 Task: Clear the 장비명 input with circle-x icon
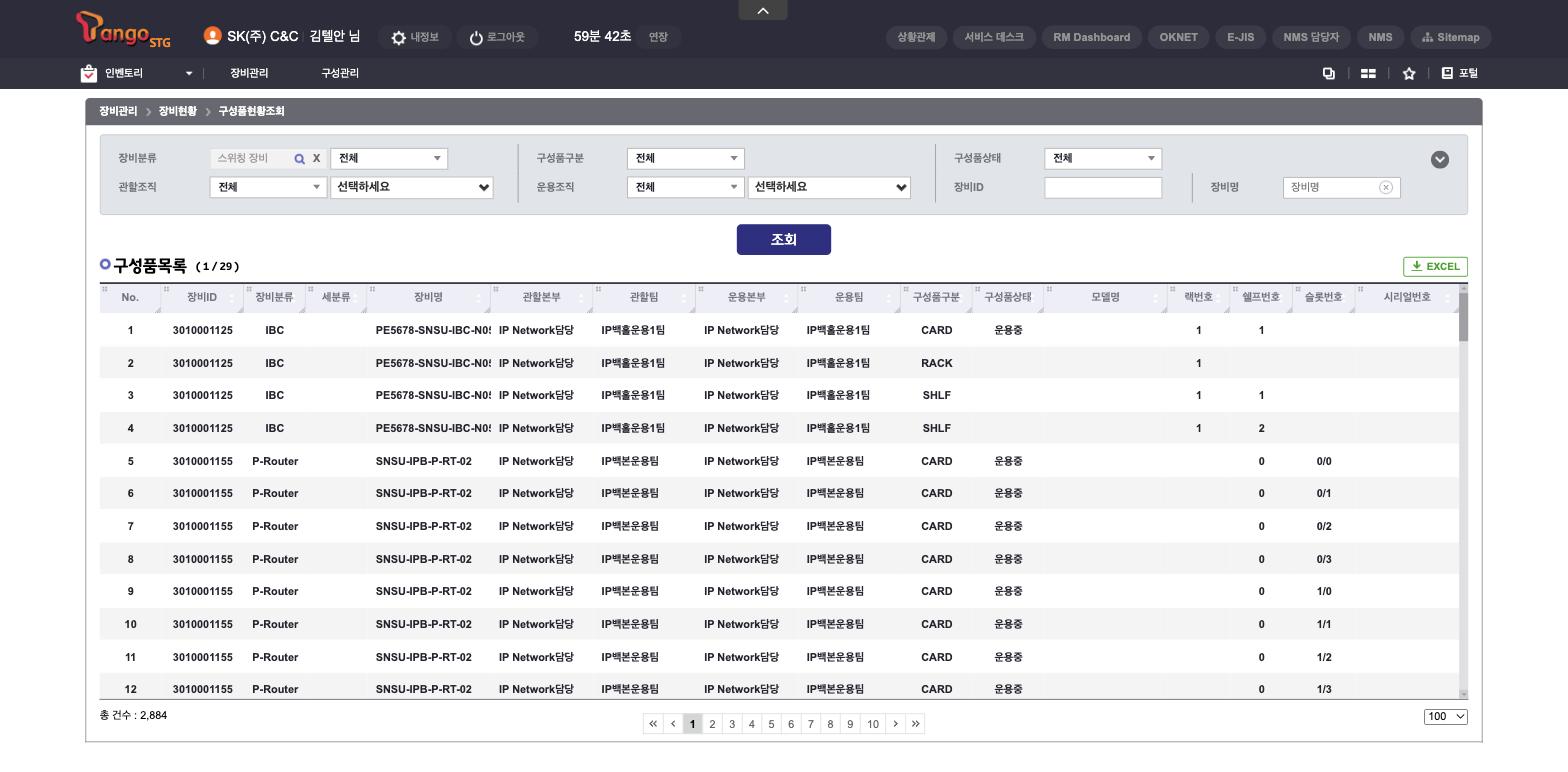(1386, 187)
